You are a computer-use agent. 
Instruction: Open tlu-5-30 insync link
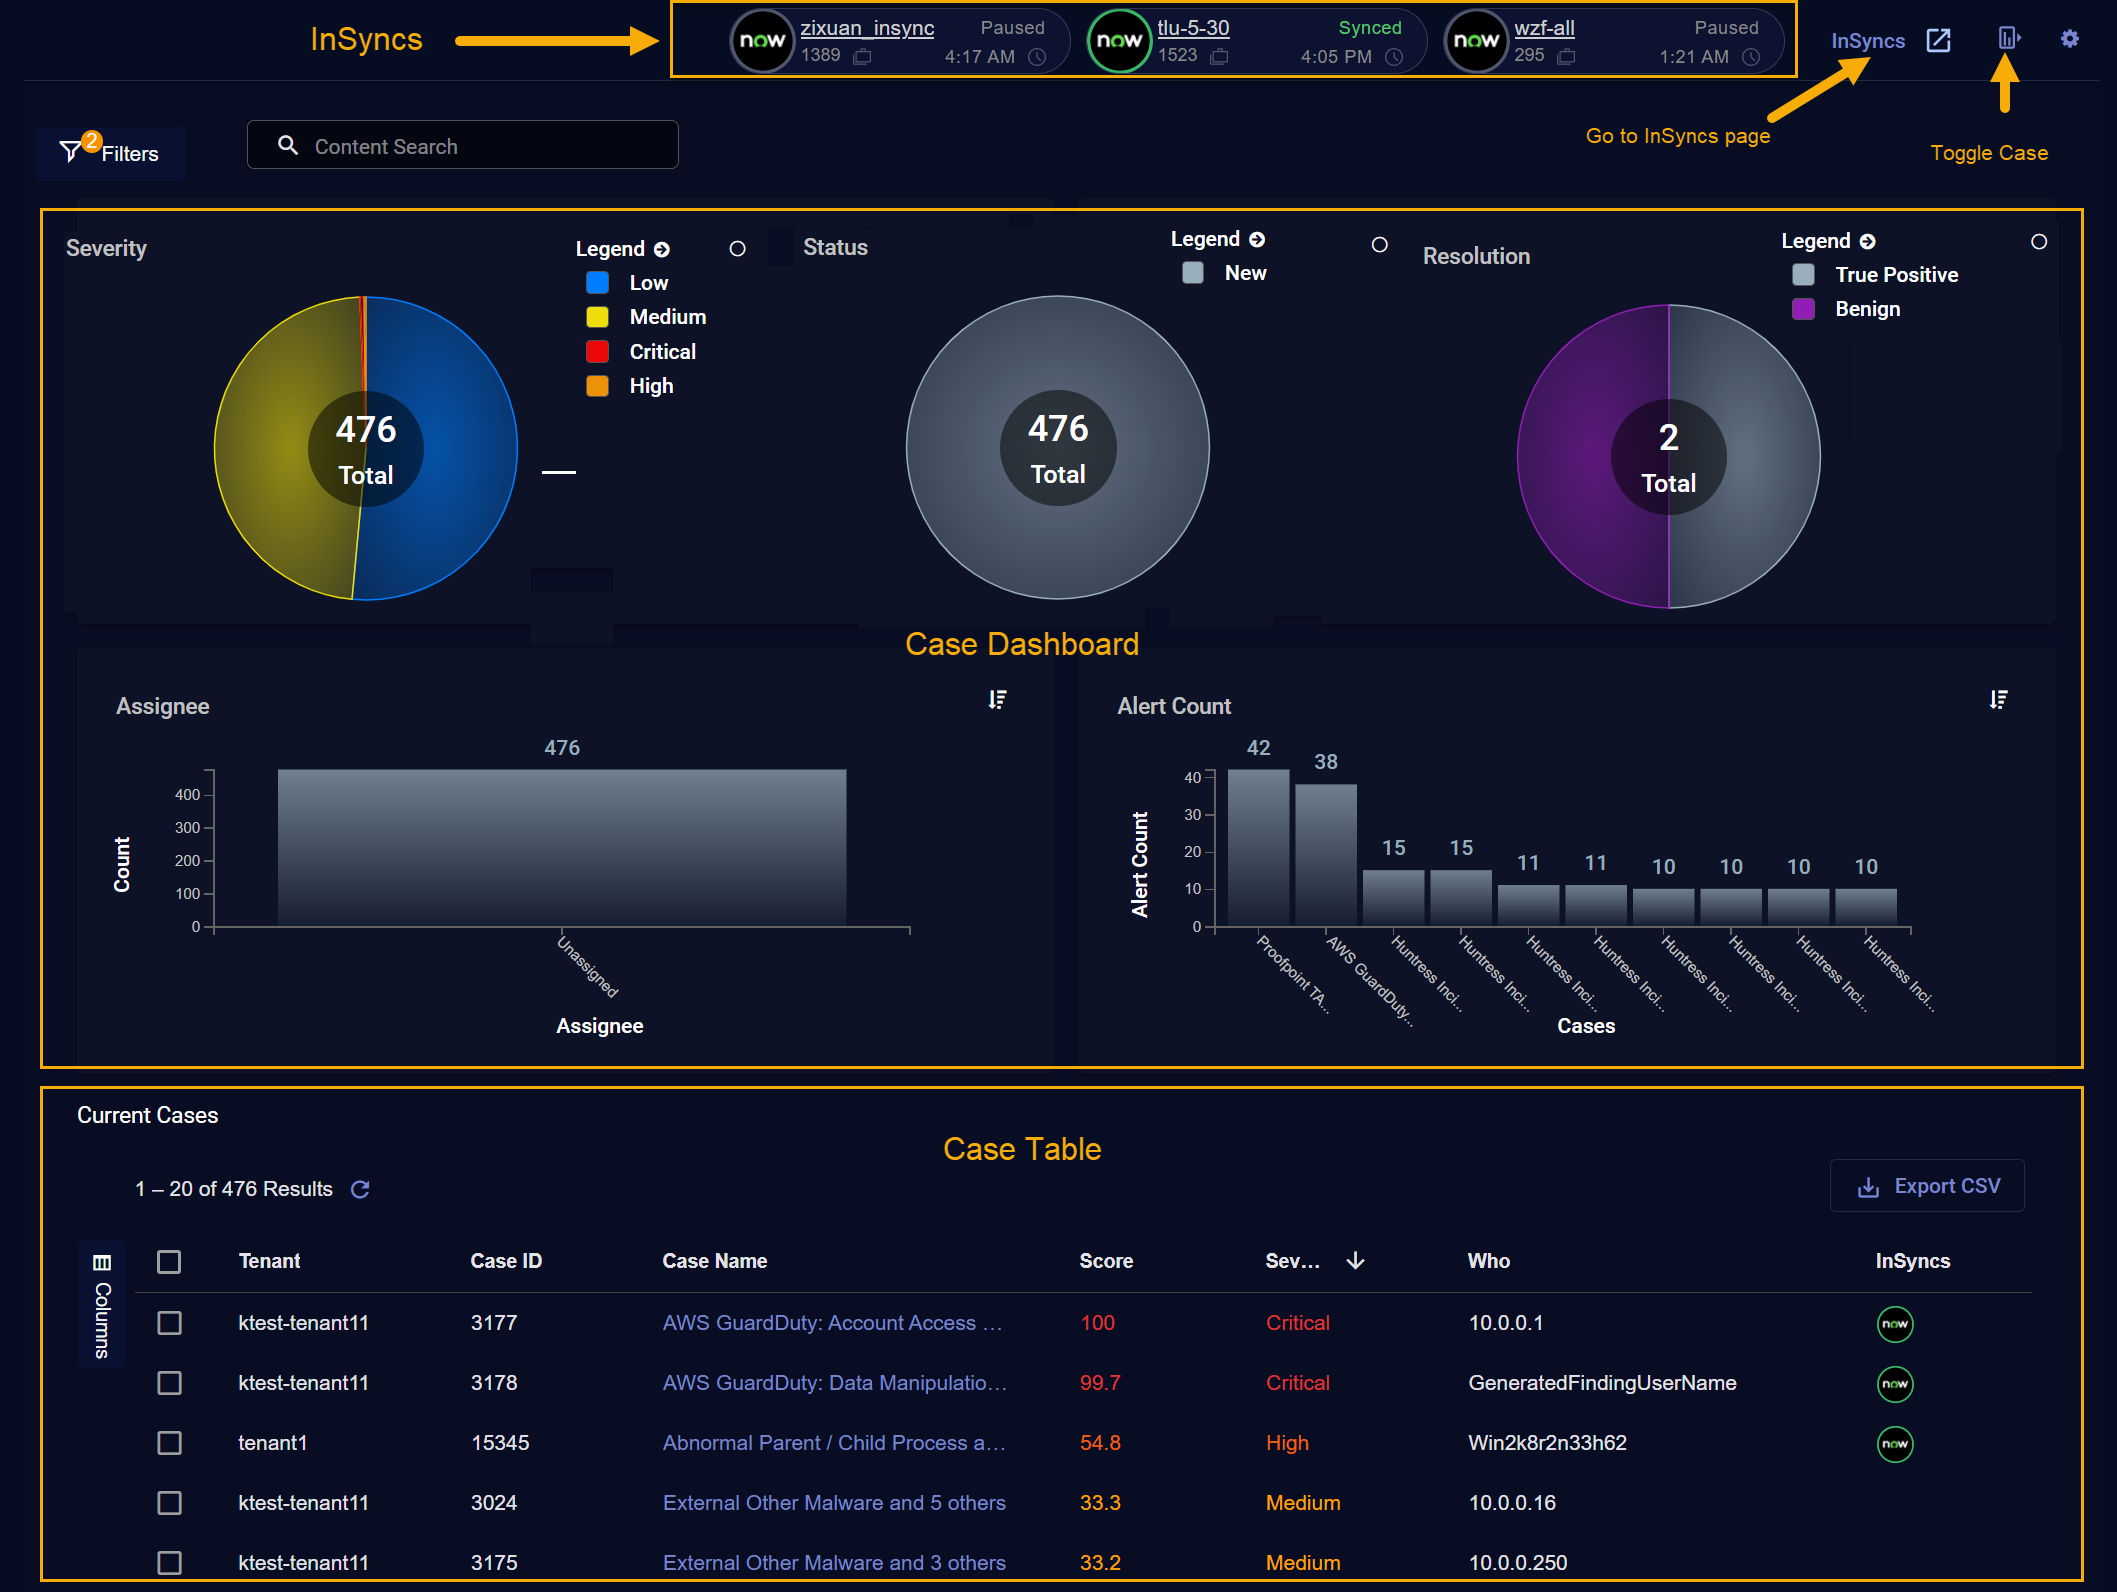point(1193,28)
